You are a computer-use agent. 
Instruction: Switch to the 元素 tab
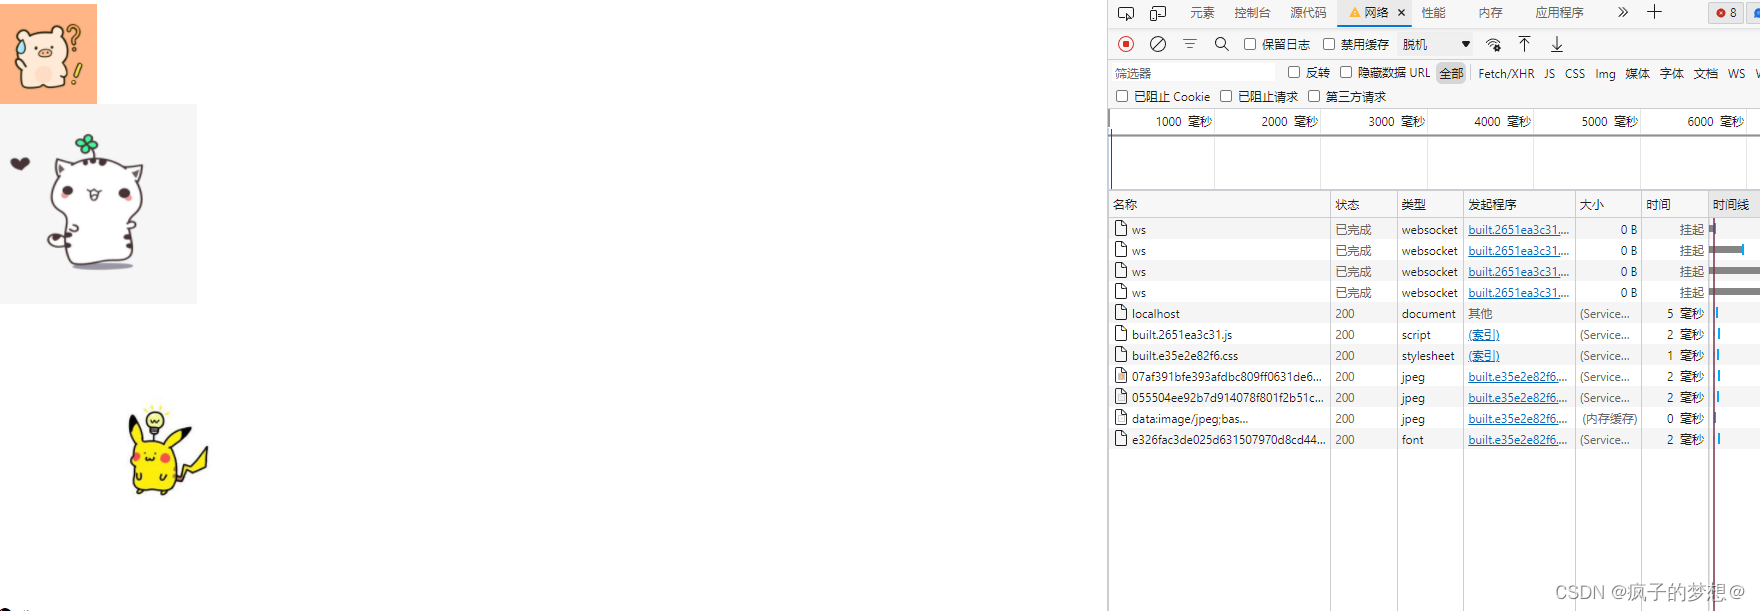(x=1202, y=13)
